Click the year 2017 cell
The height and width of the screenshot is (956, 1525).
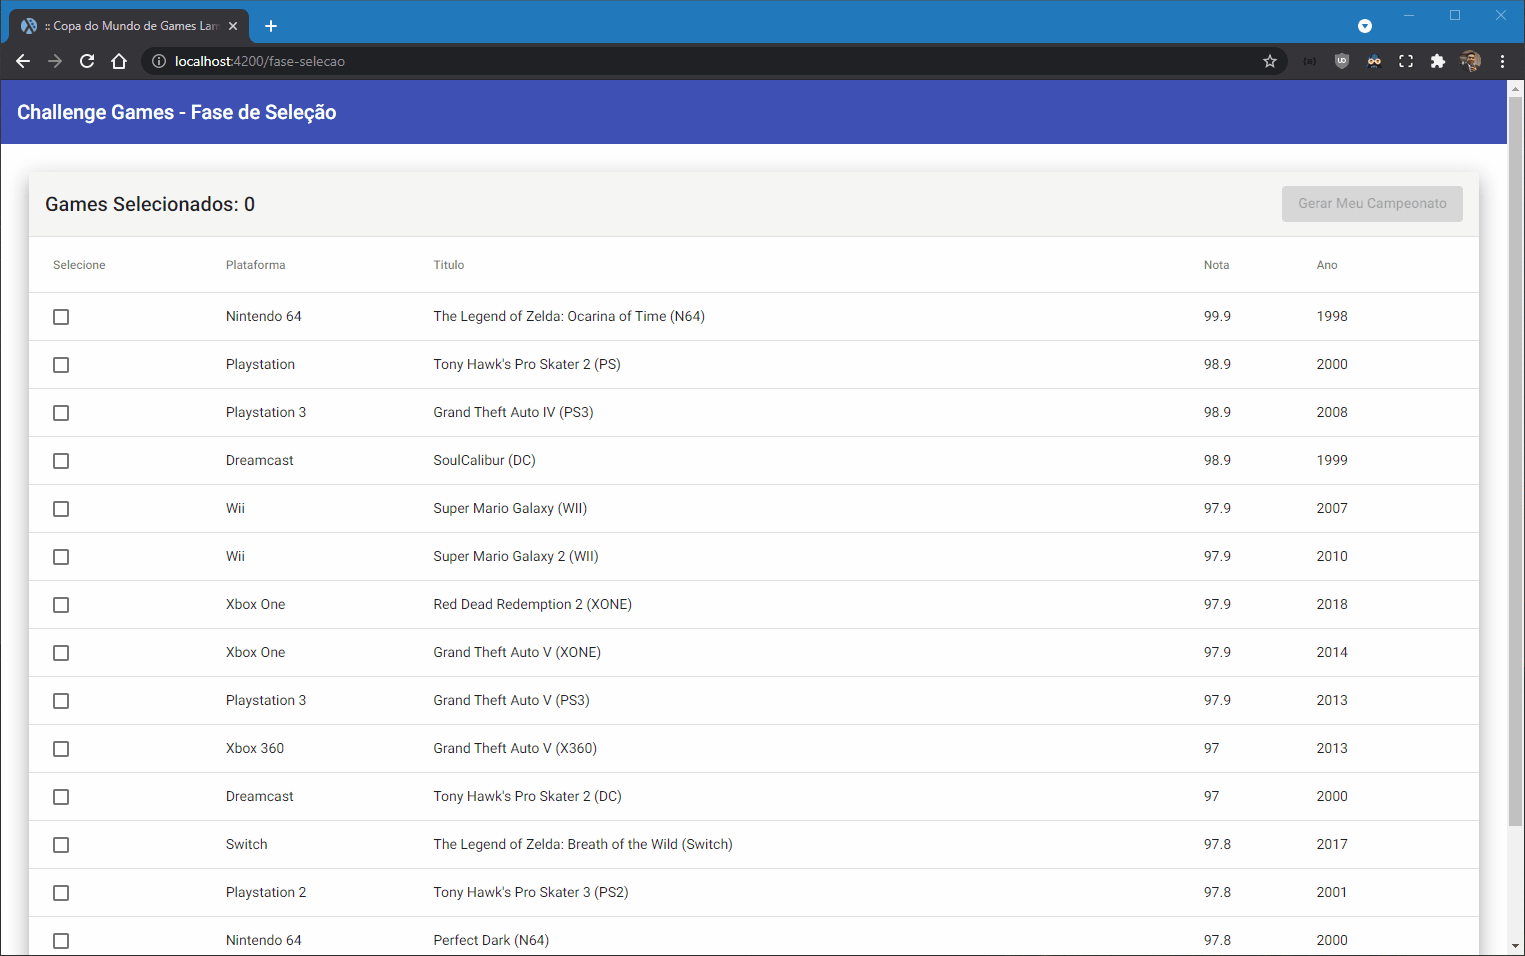[1332, 844]
